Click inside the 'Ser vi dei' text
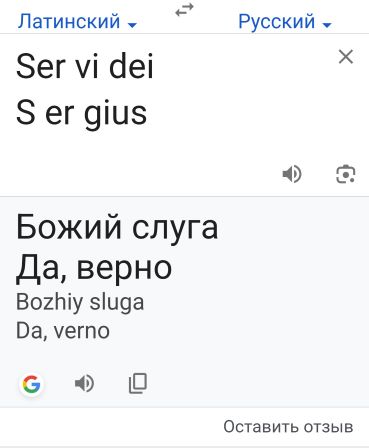Screen dimensions: 369x448 tap(85, 66)
